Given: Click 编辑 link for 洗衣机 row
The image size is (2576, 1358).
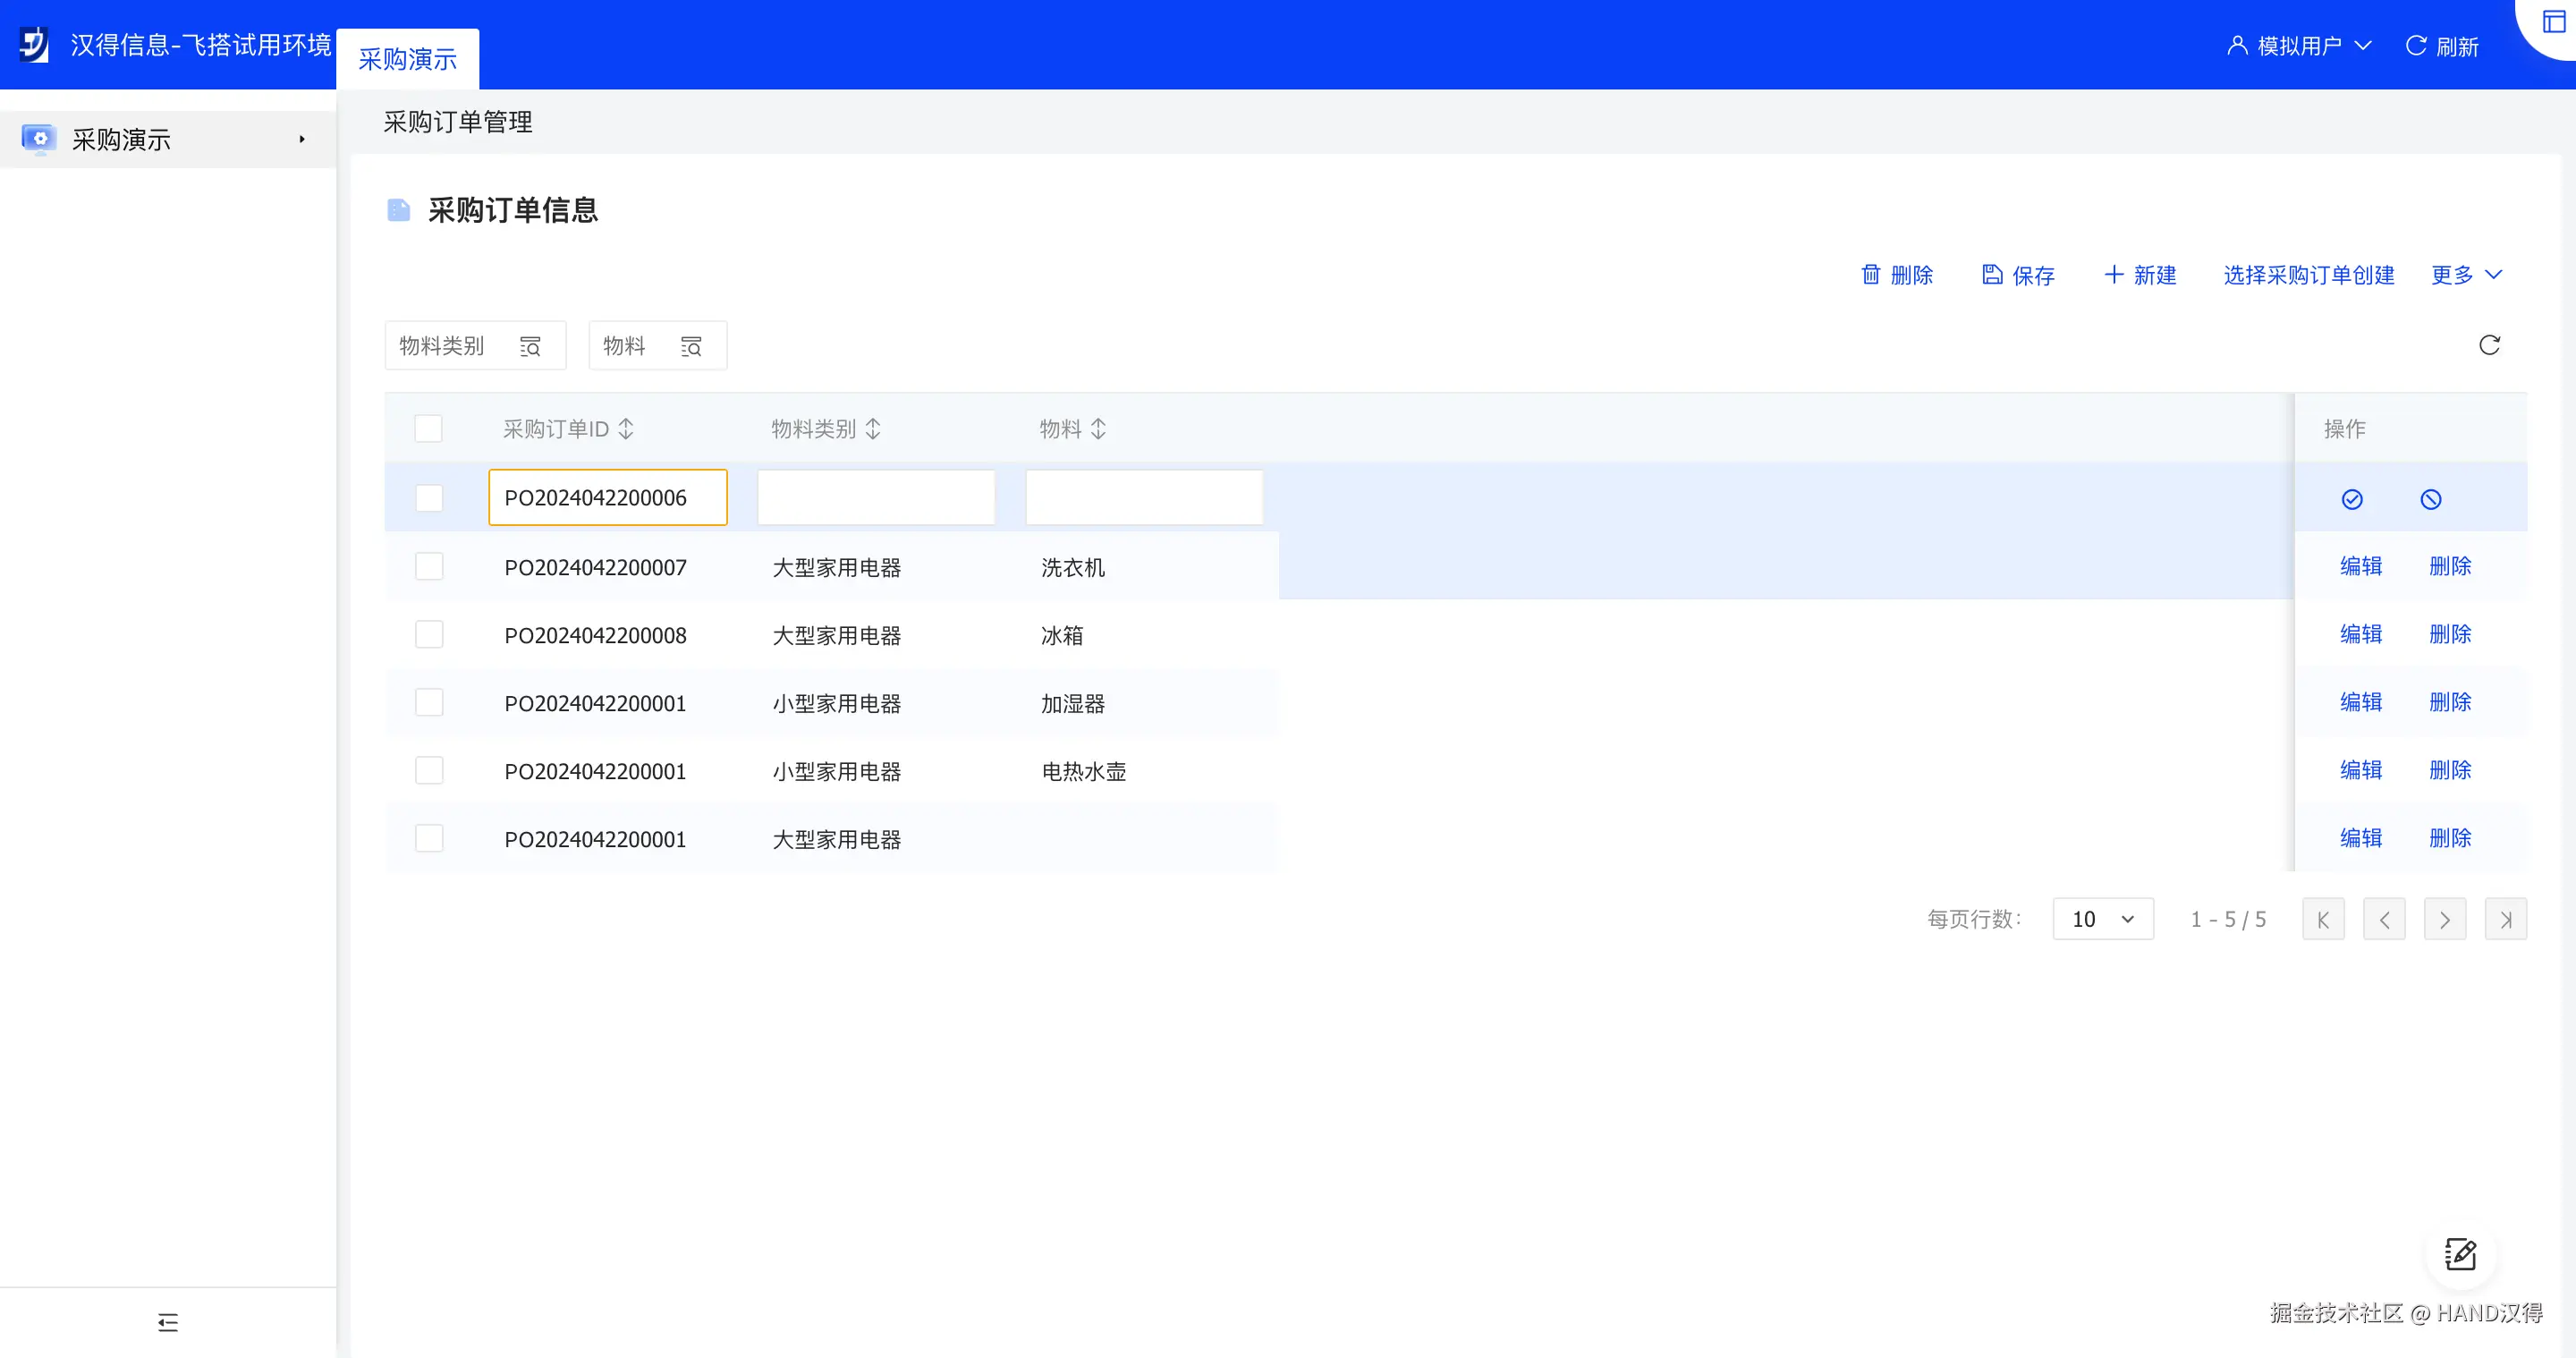Looking at the screenshot, I should [2361, 566].
